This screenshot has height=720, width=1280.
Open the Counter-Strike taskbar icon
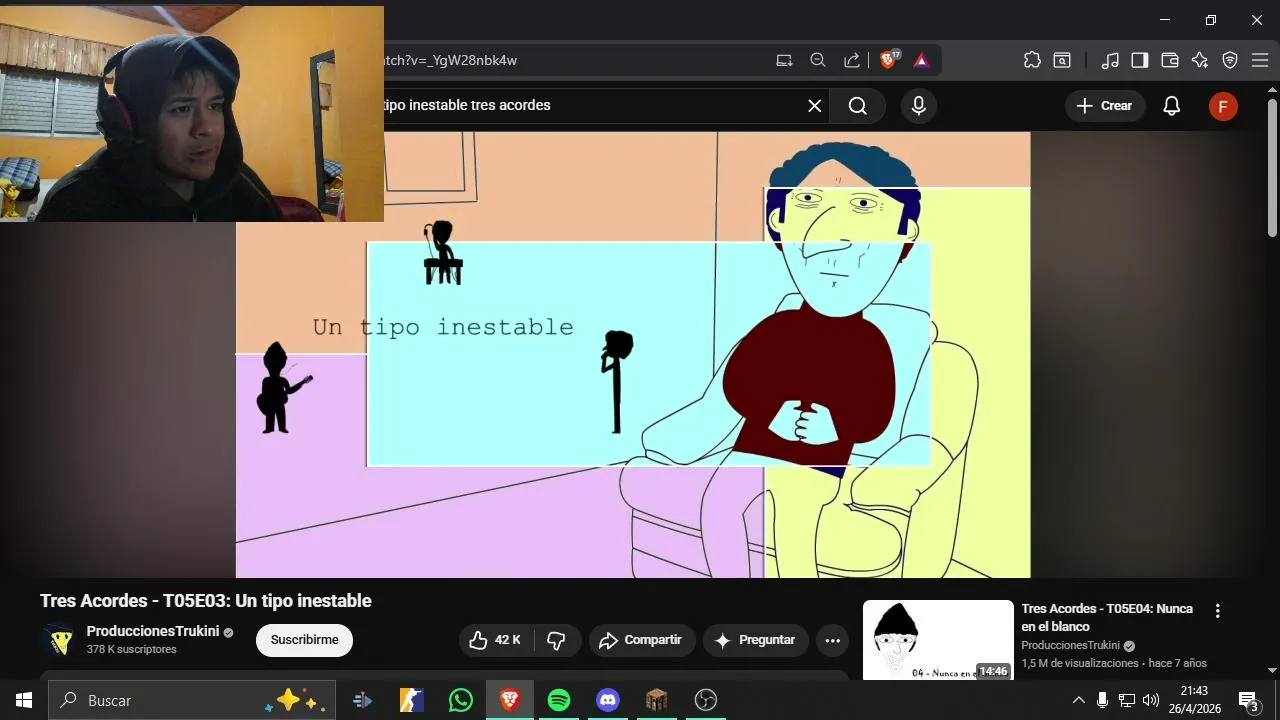[x=411, y=700]
